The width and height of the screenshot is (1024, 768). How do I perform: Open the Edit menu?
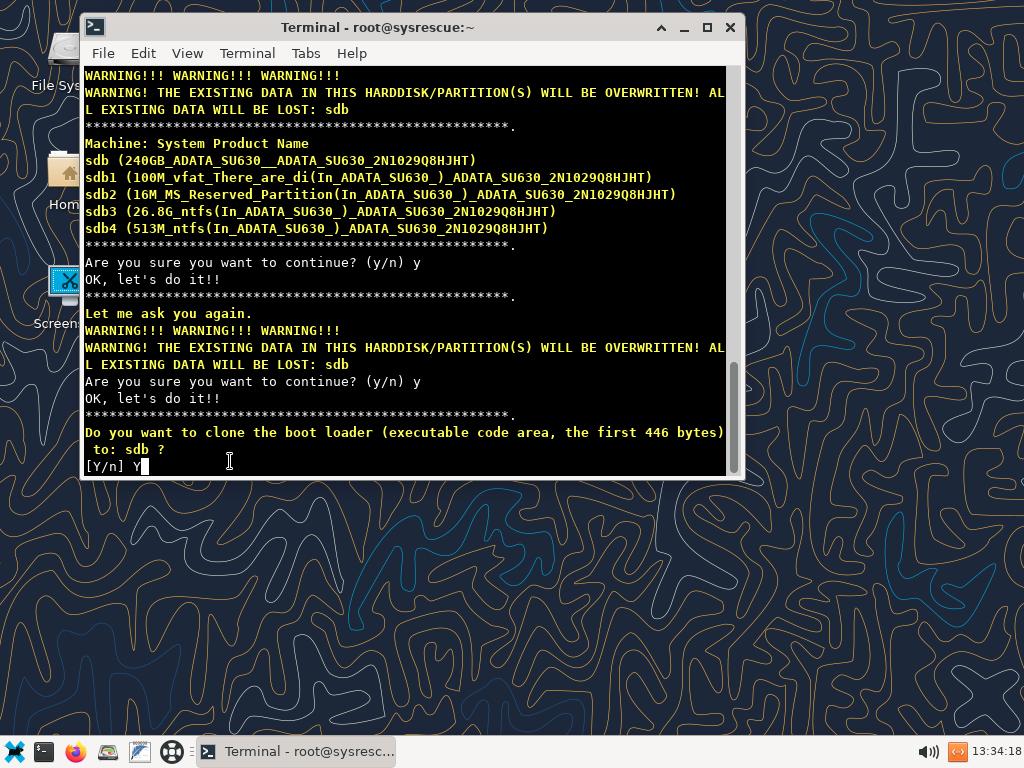(143, 53)
